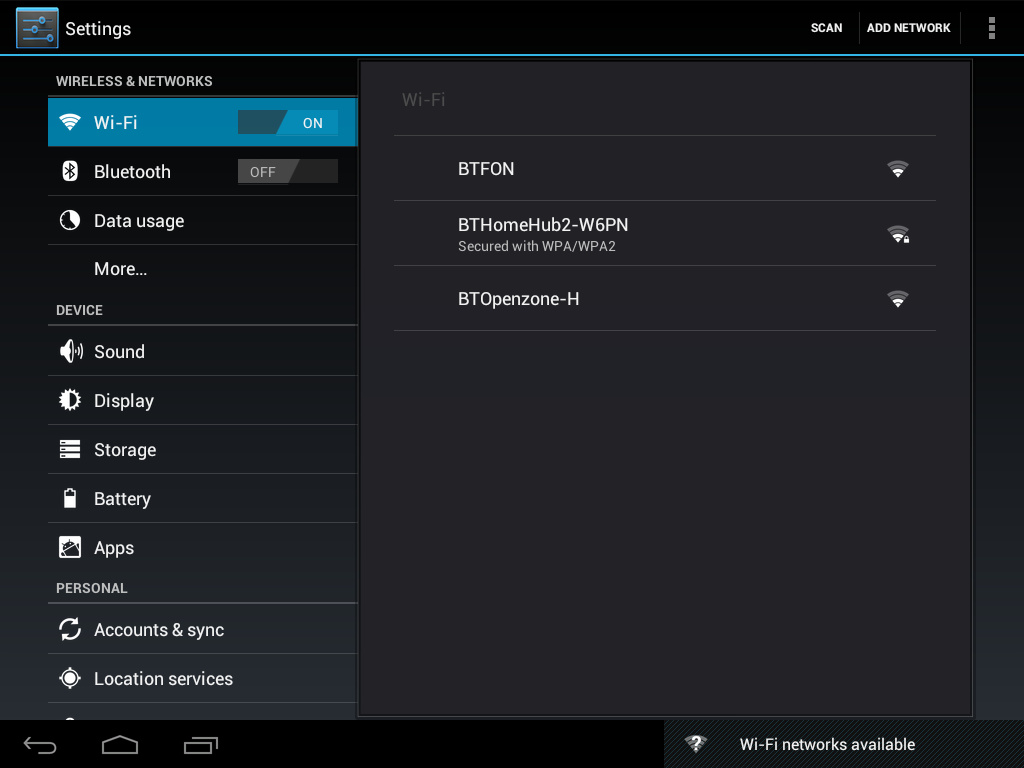Open Sound settings
Viewport: 1024px width, 768px height.
202,351
